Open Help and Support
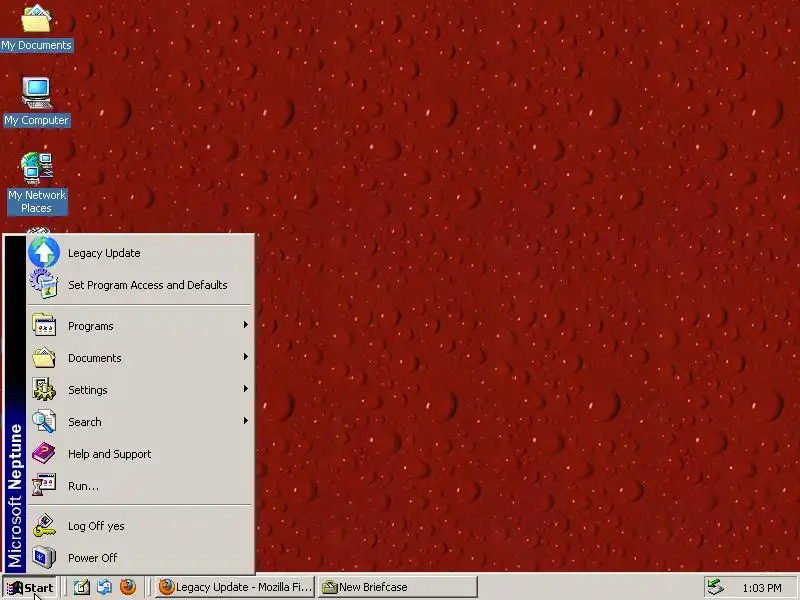This screenshot has width=800, height=600. point(140,454)
